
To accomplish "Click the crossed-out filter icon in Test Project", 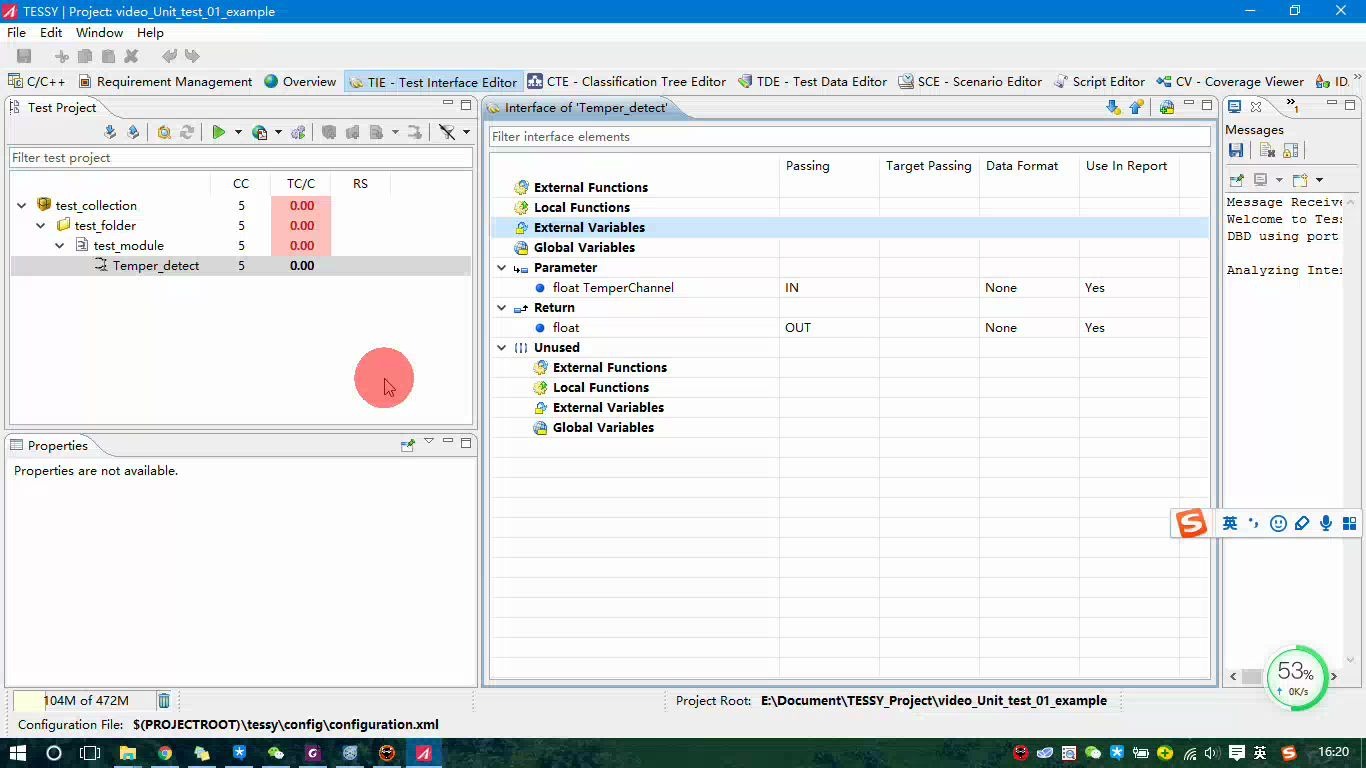I will coord(447,132).
